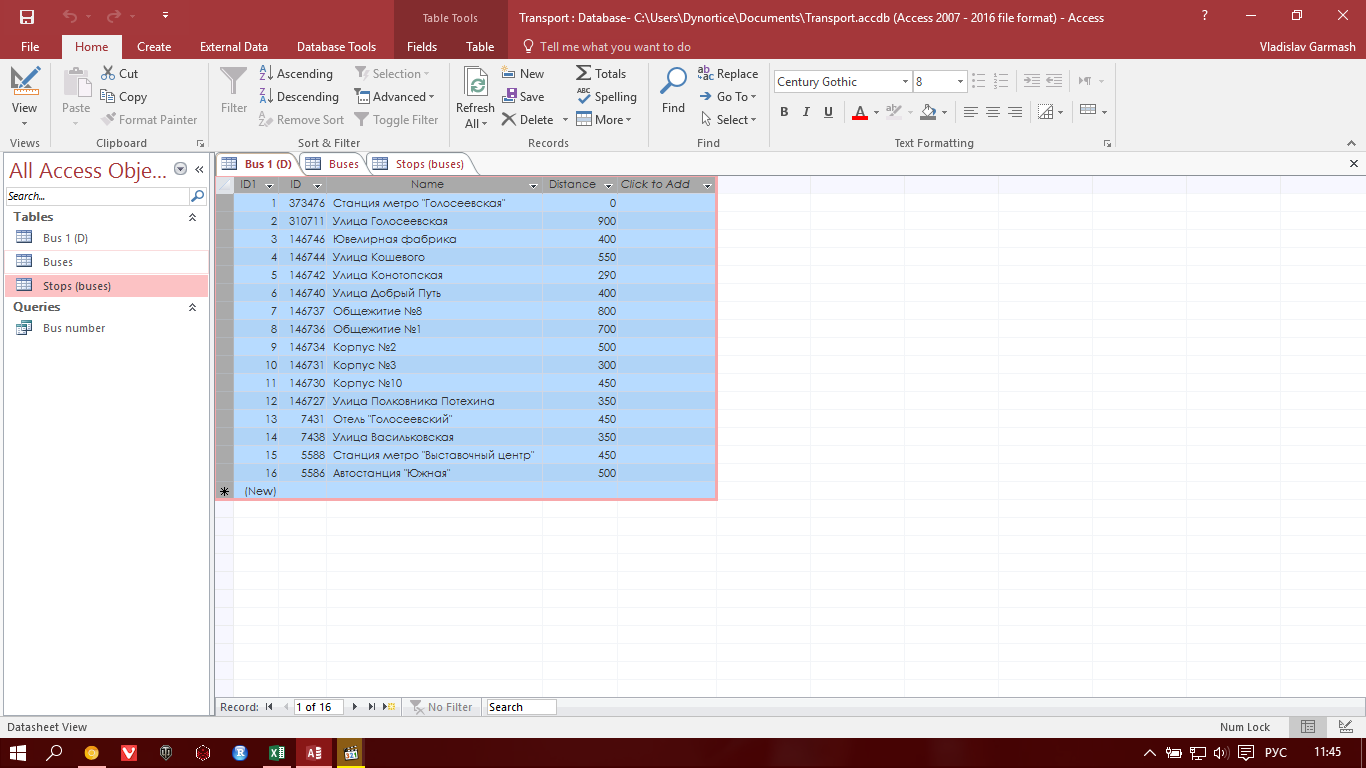
Task: Open Database Tools tab
Action: [x=337, y=47]
